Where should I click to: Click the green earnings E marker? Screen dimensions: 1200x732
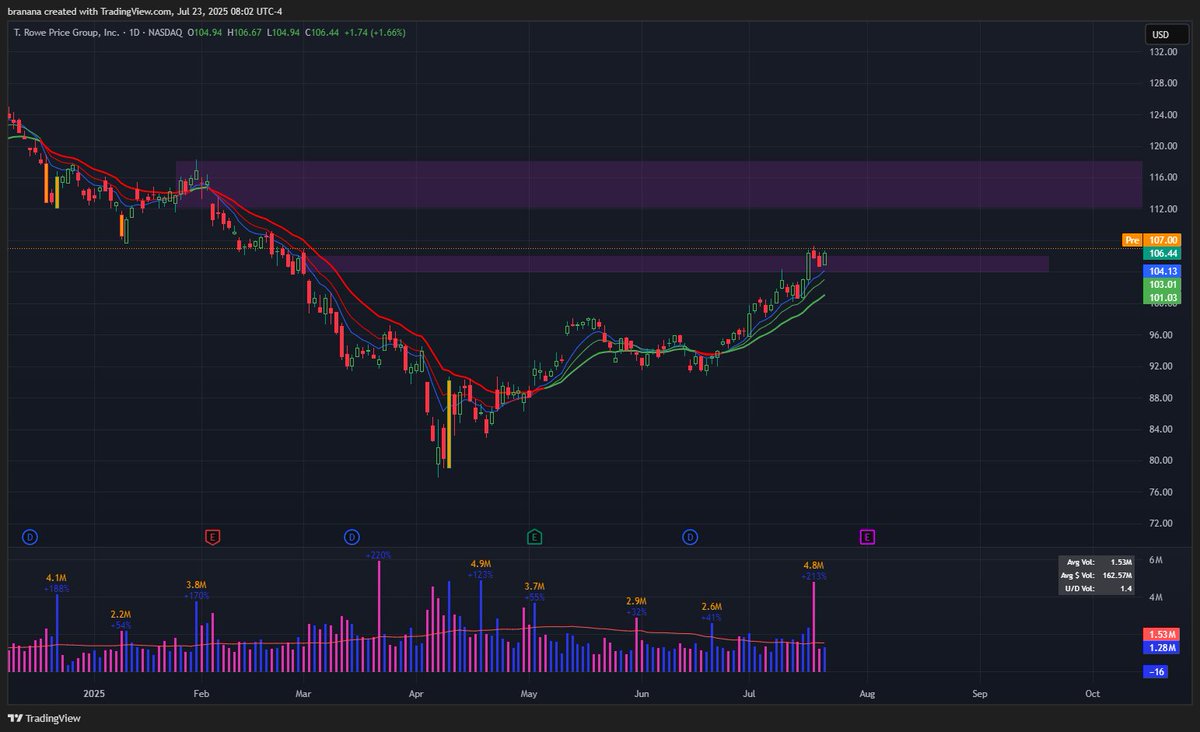(x=535, y=538)
